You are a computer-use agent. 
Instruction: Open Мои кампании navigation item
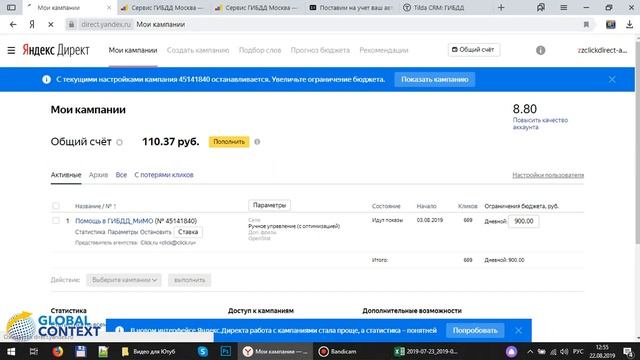(133, 50)
